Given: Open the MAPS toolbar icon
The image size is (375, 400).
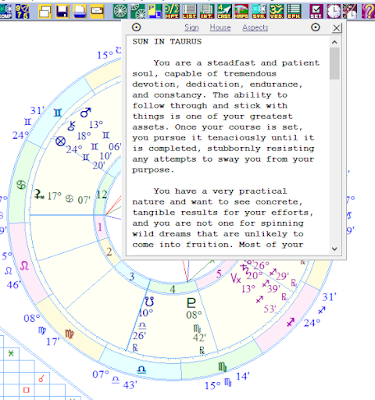Looking at the screenshot, I should click(241, 11).
